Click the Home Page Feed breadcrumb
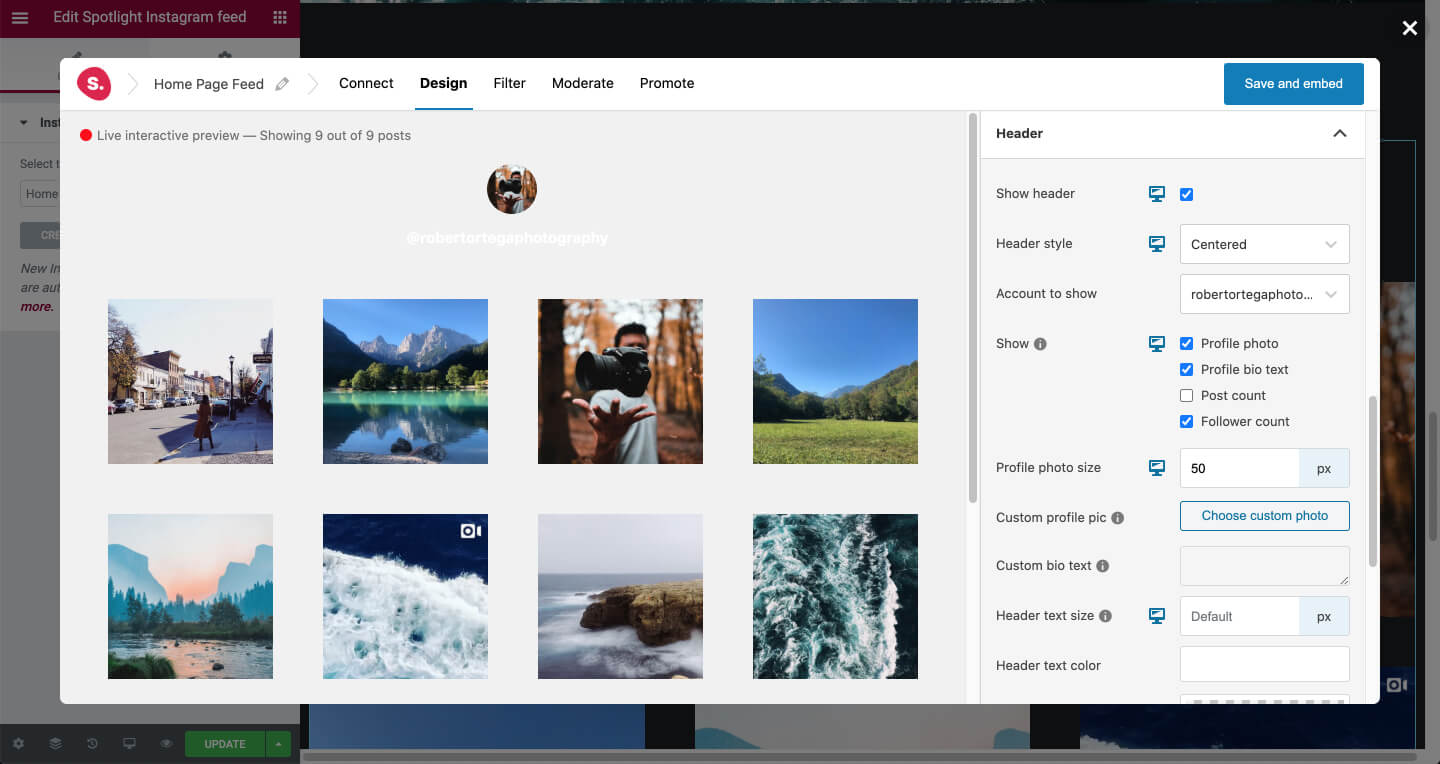The width and height of the screenshot is (1440, 764). [x=209, y=84]
